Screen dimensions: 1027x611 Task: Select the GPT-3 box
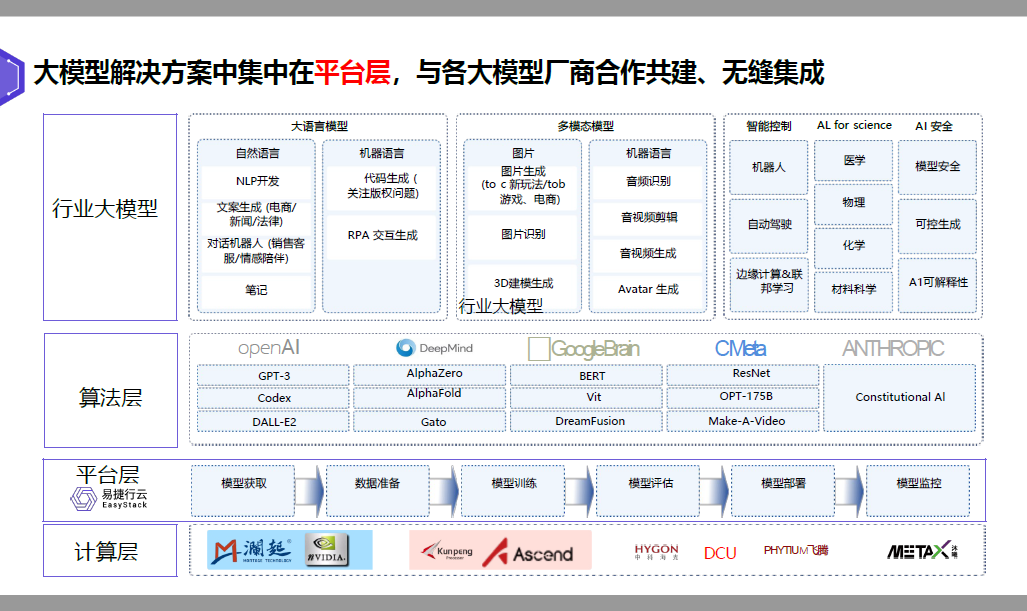pos(273,376)
